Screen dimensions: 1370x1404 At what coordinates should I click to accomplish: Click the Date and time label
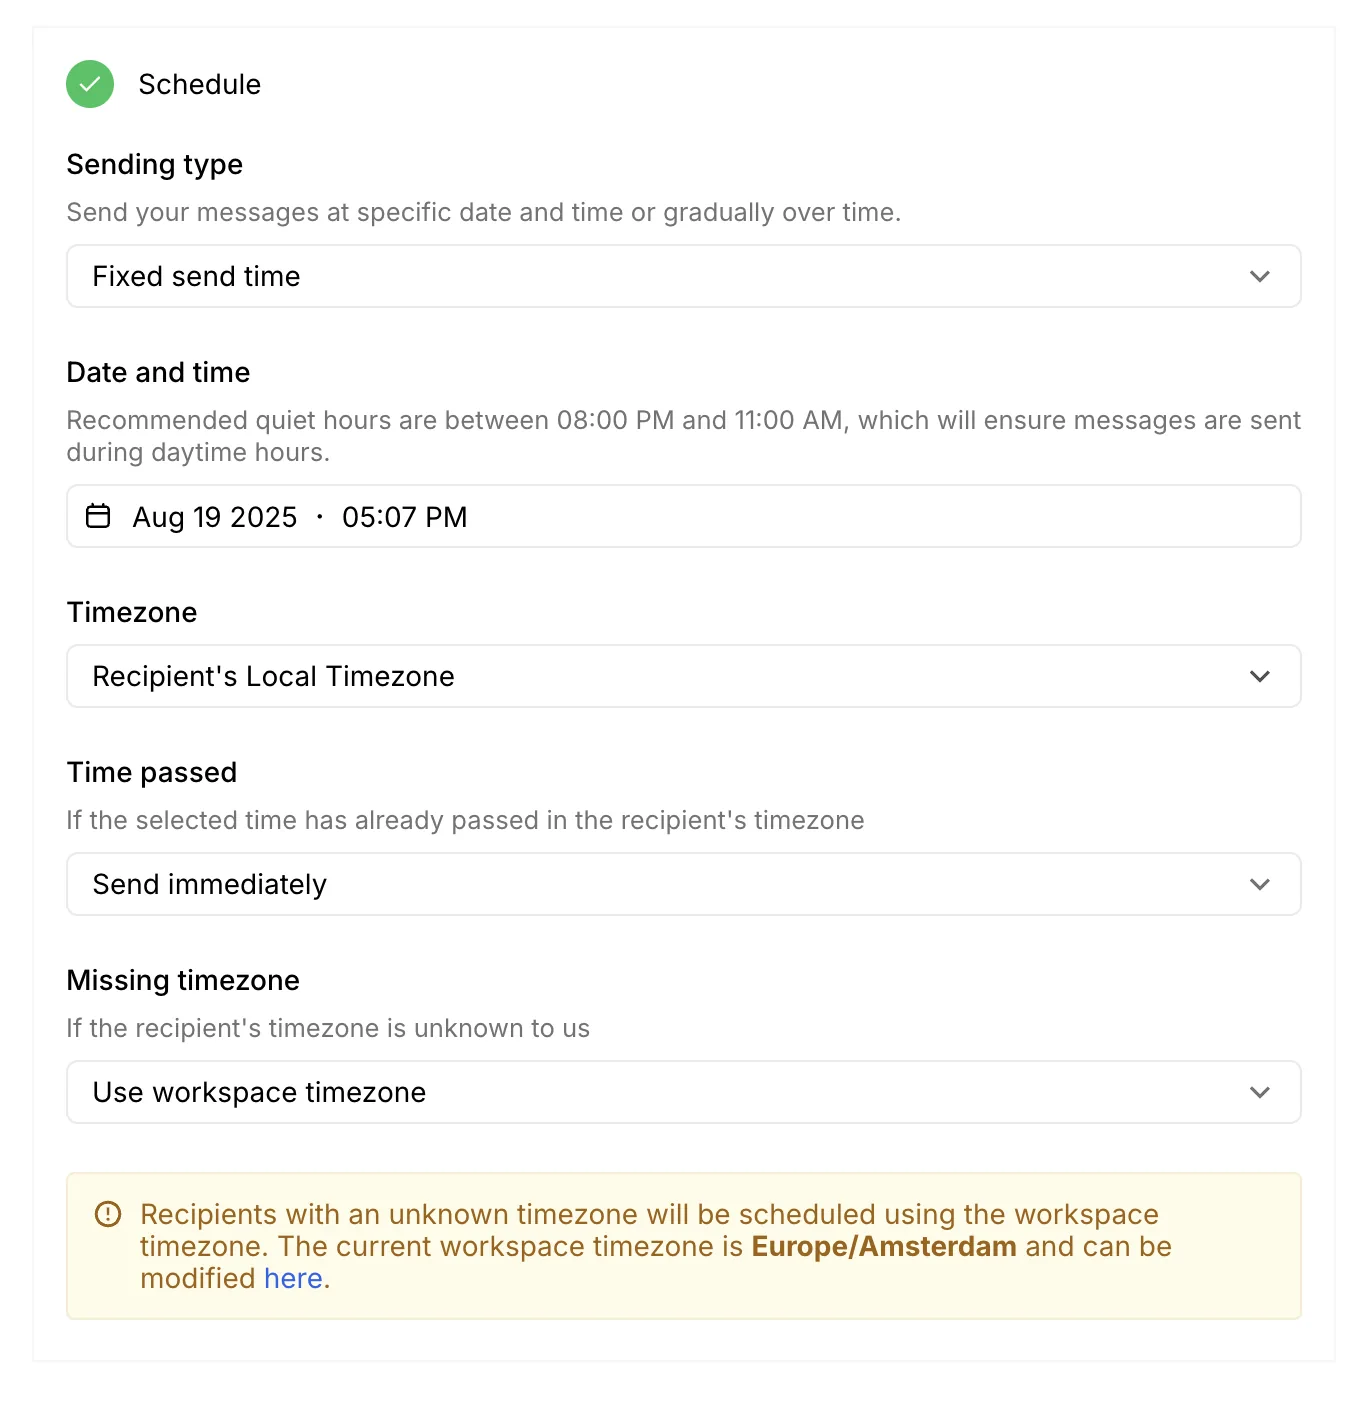(158, 372)
